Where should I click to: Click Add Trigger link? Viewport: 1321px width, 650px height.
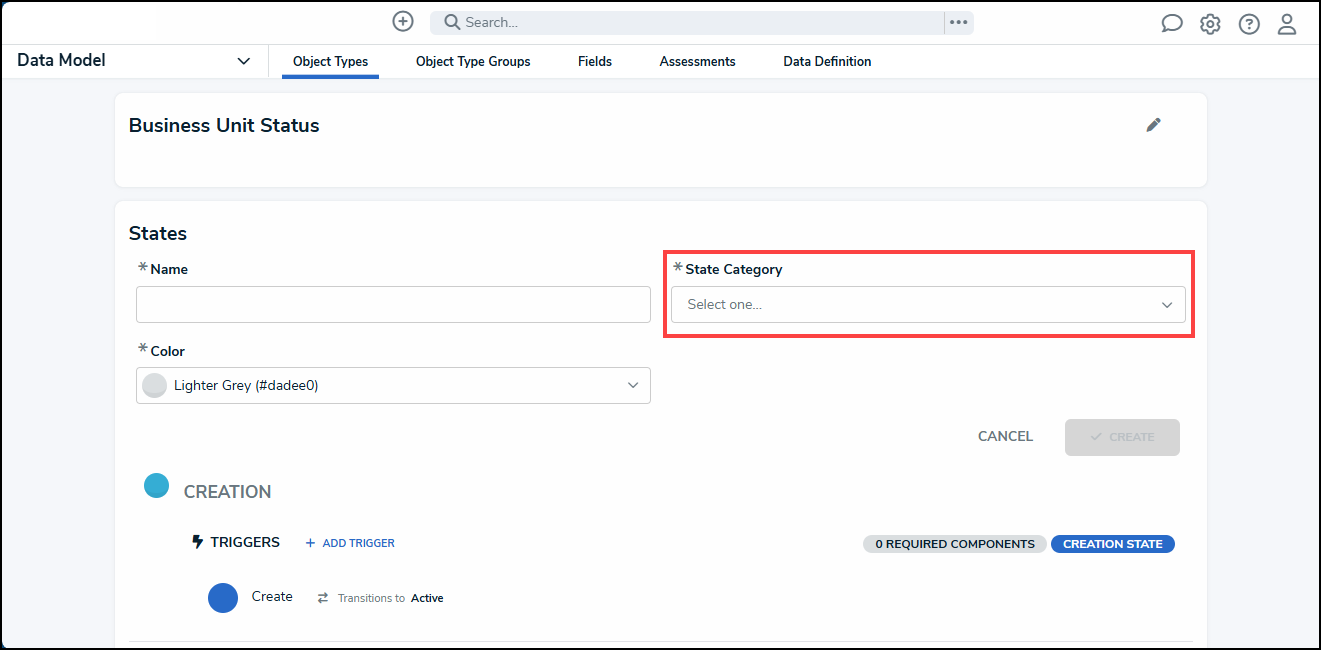(350, 543)
